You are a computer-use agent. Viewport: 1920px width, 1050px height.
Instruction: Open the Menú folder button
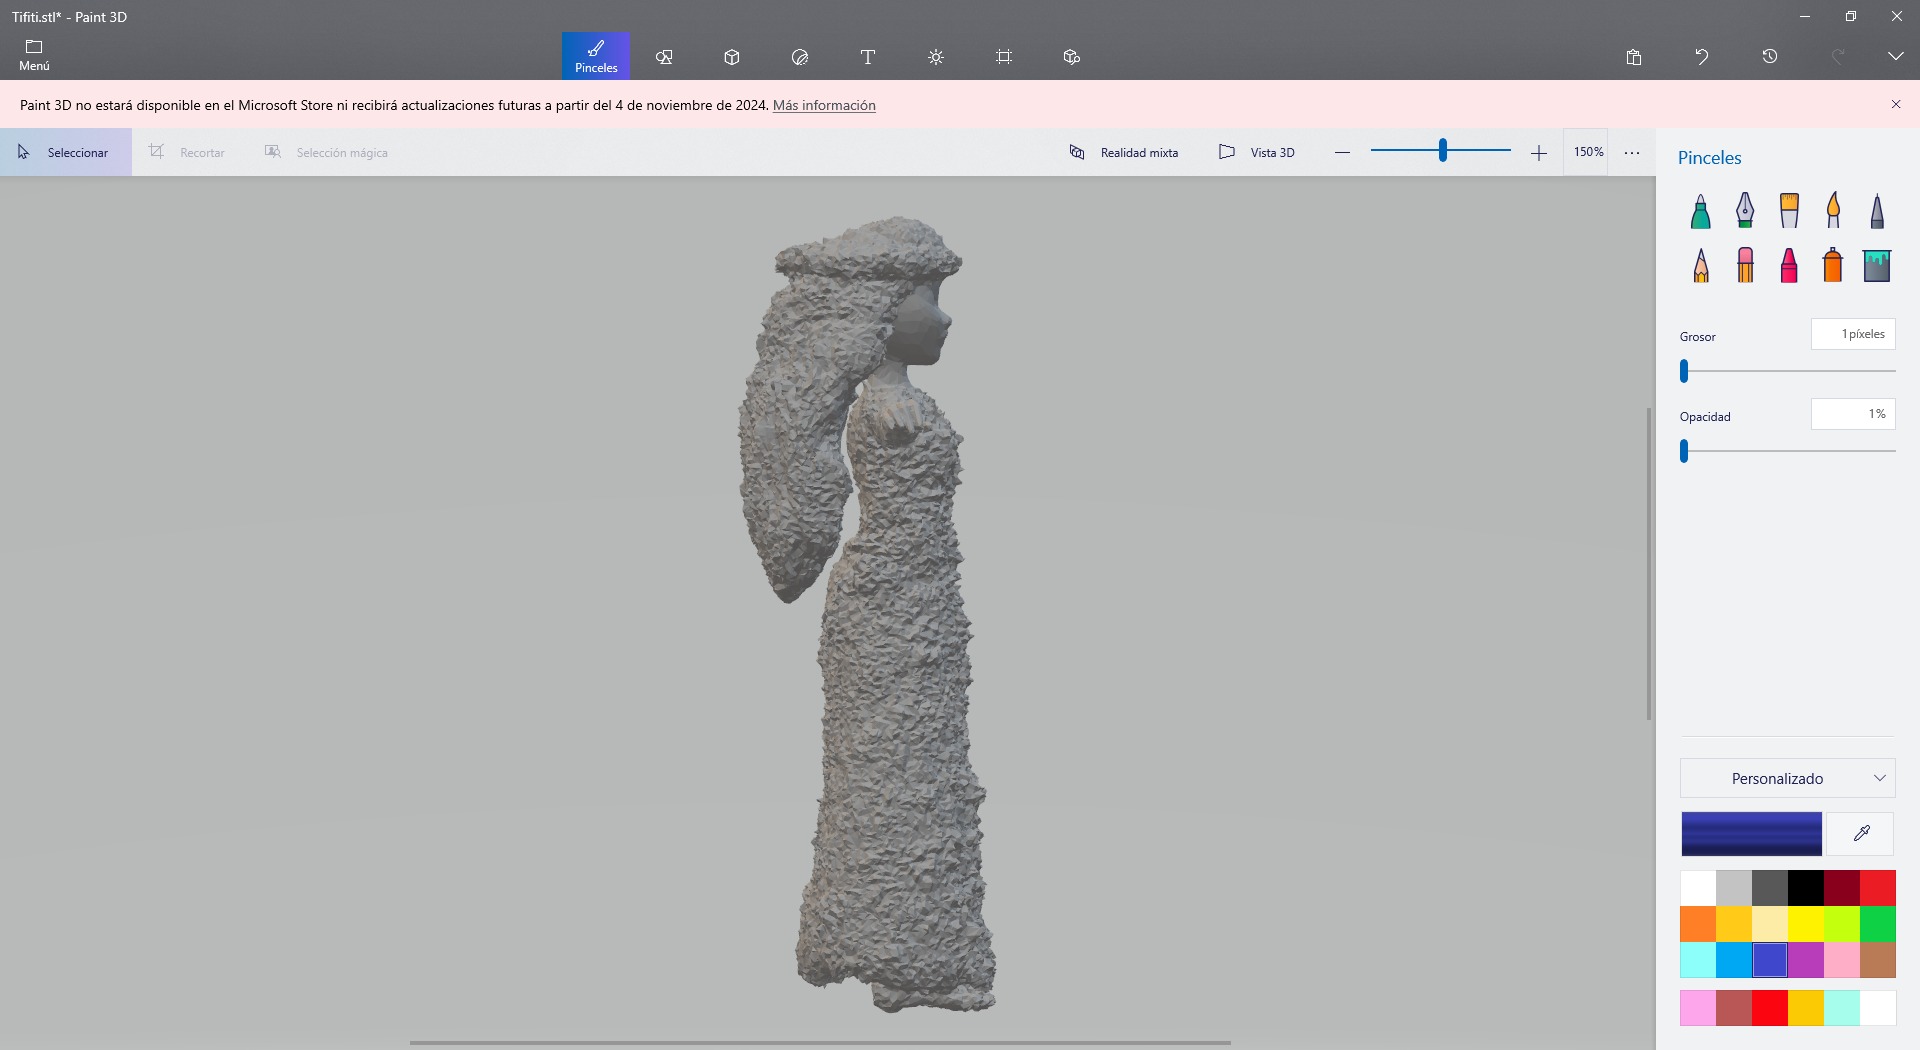click(34, 56)
